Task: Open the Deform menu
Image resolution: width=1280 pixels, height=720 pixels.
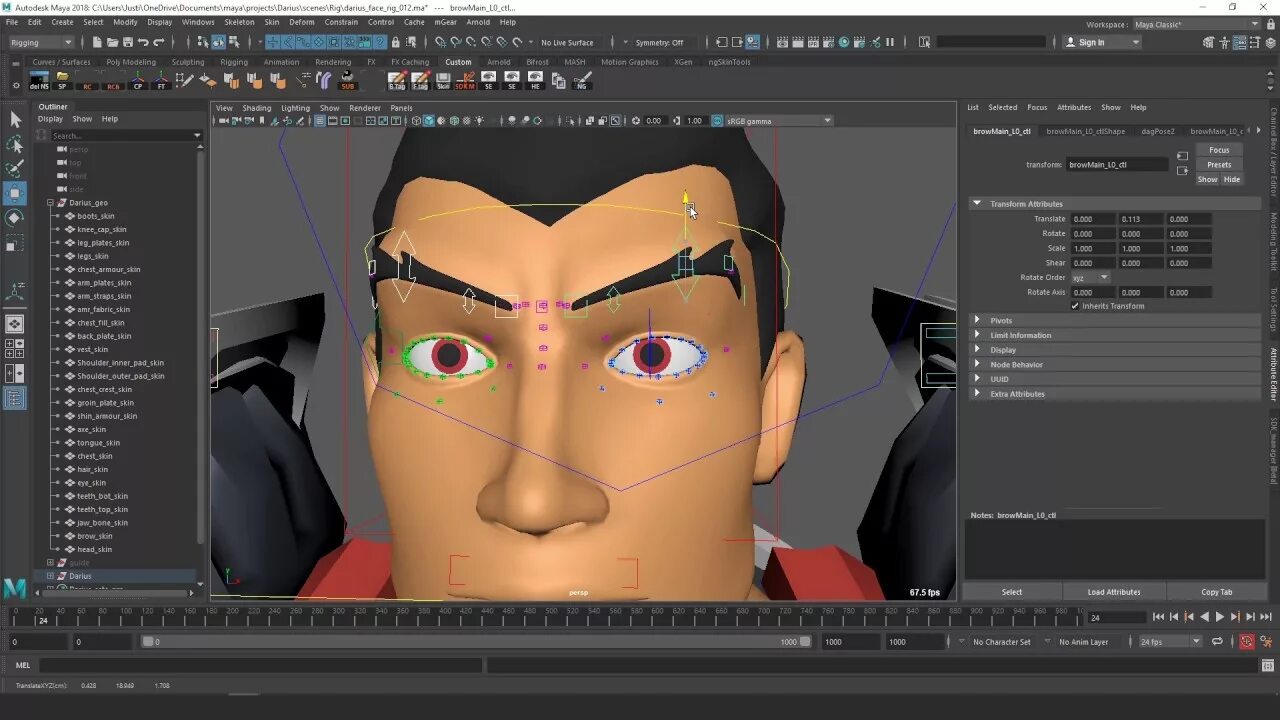Action: click(301, 22)
